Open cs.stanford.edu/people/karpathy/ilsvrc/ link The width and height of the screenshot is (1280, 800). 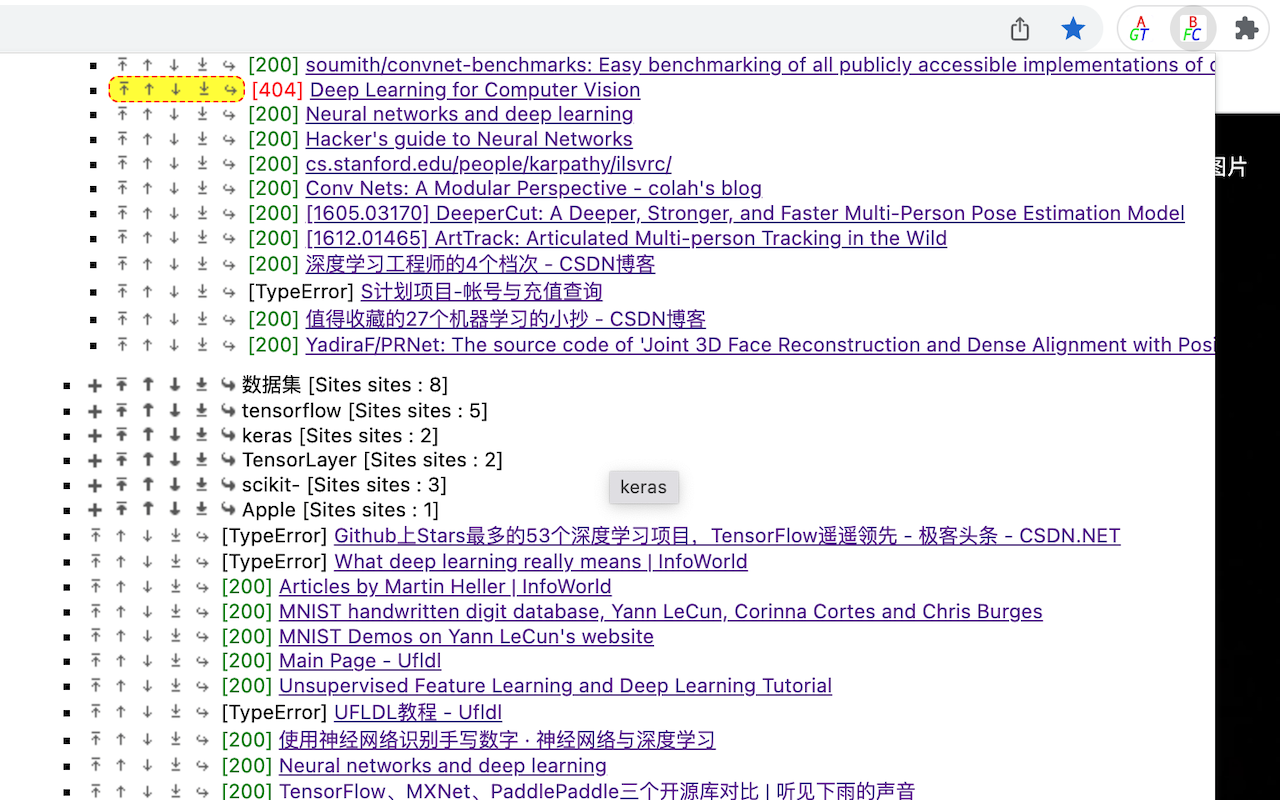[488, 164]
